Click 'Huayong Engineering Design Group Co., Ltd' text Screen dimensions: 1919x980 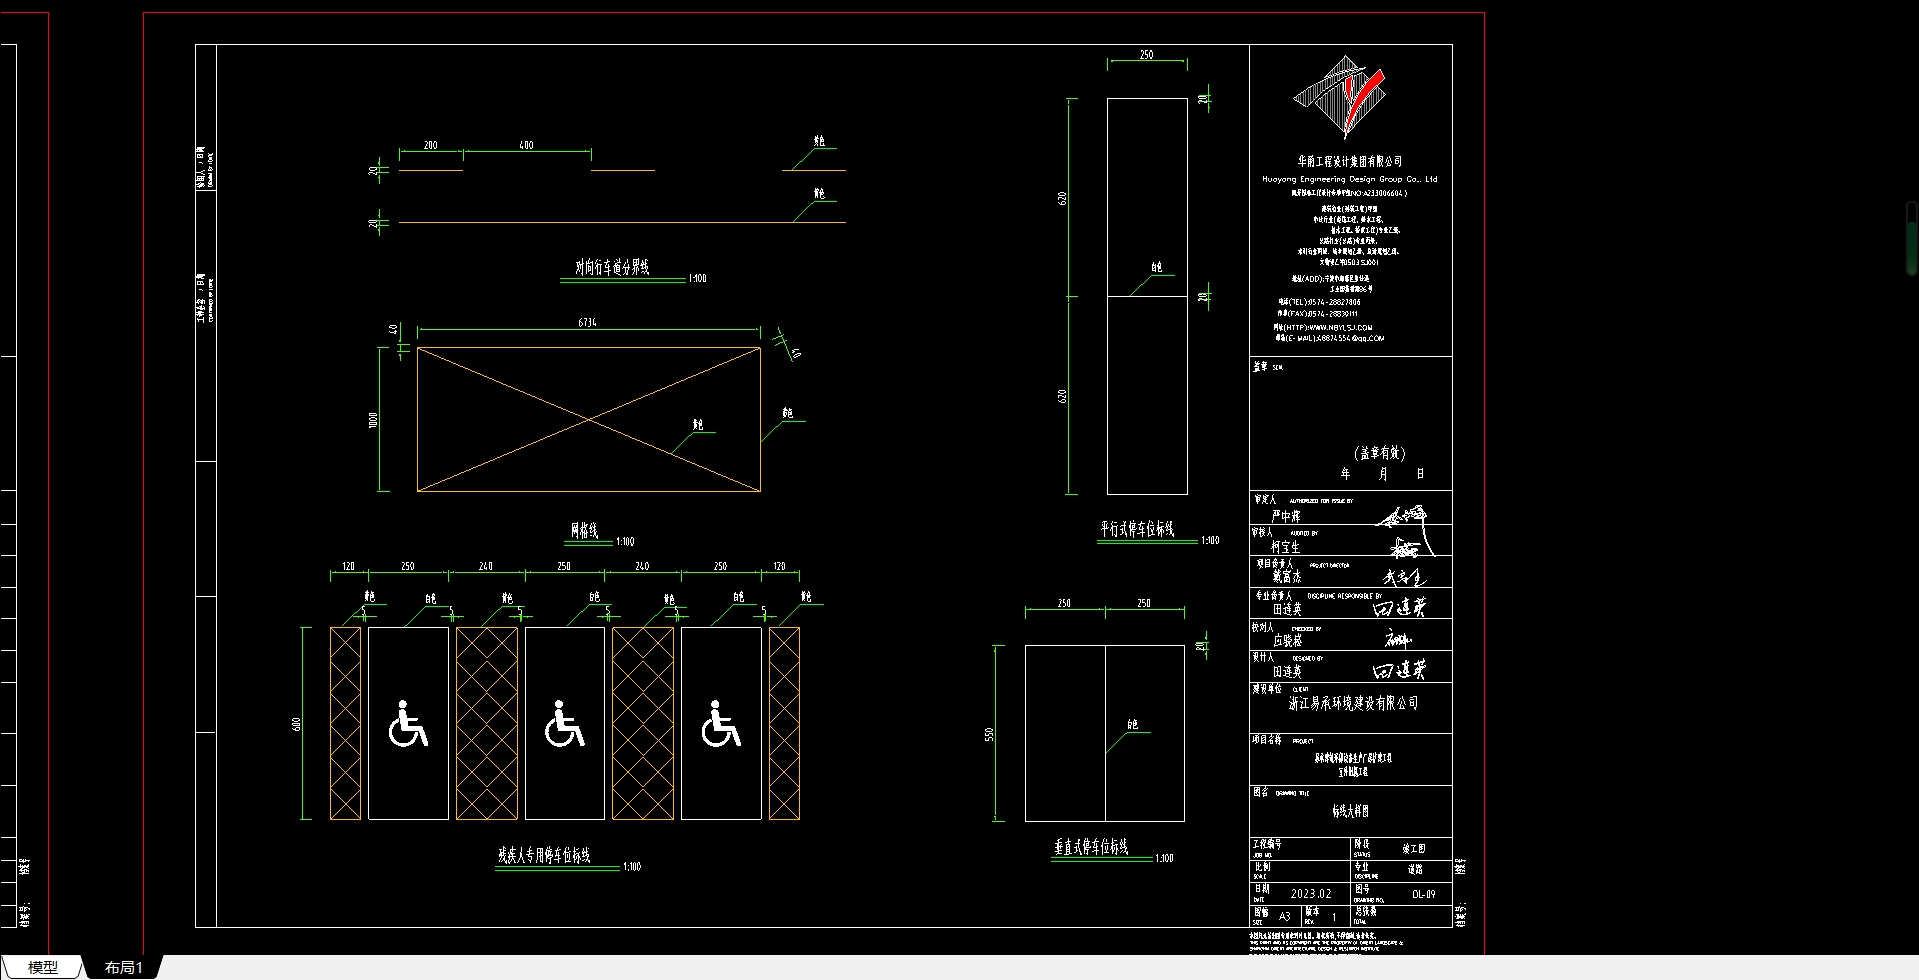1349,179
